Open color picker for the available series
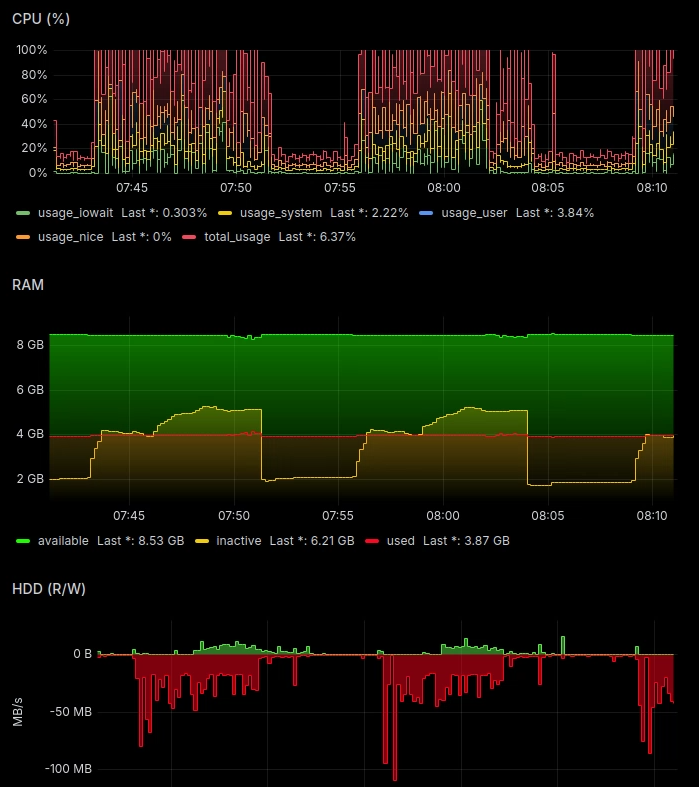The width and height of the screenshot is (699, 787). click(23, 541)
